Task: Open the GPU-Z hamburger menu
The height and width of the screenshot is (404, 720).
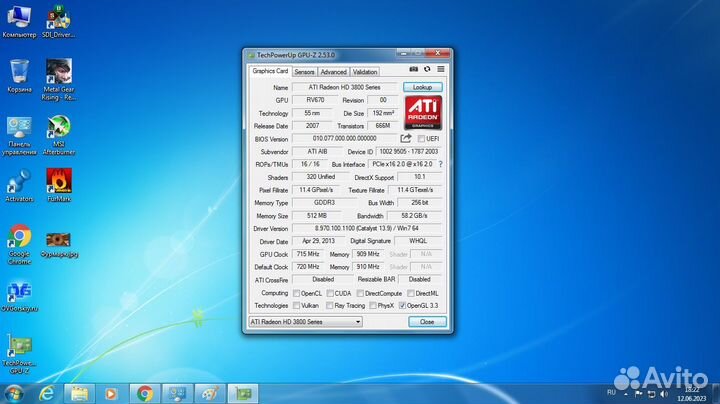Action: point(441,69)
